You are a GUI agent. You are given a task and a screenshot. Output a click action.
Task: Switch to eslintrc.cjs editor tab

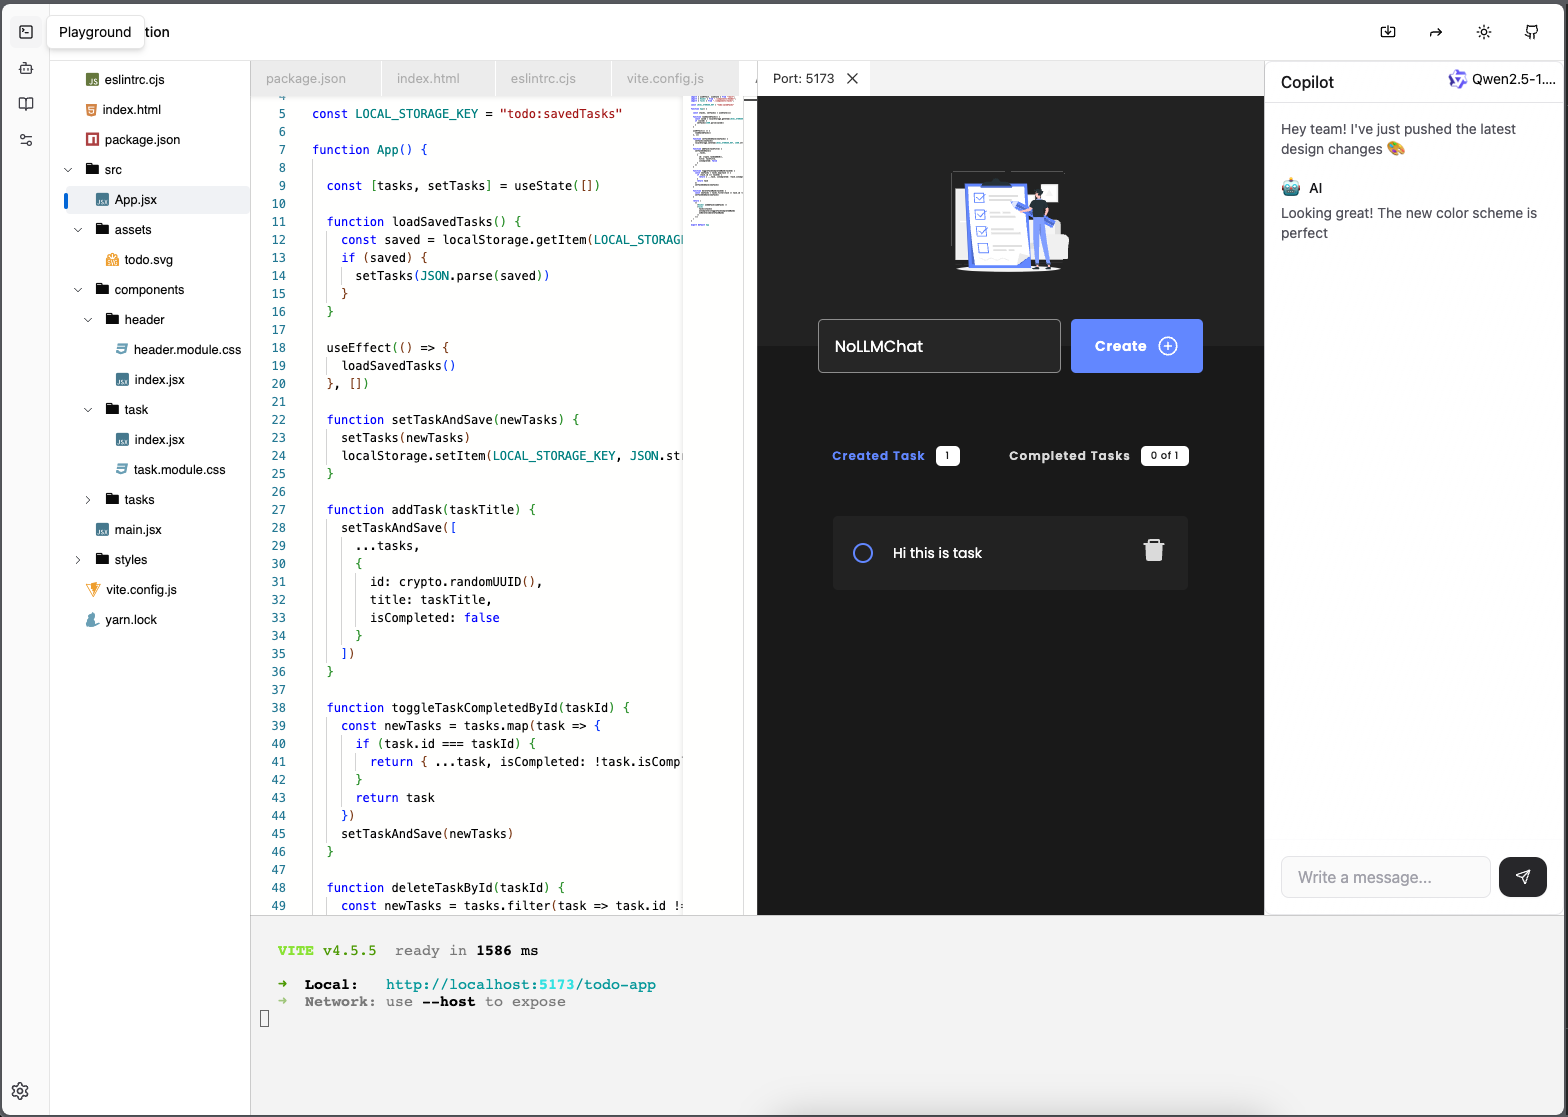click(x=543, y=78)
